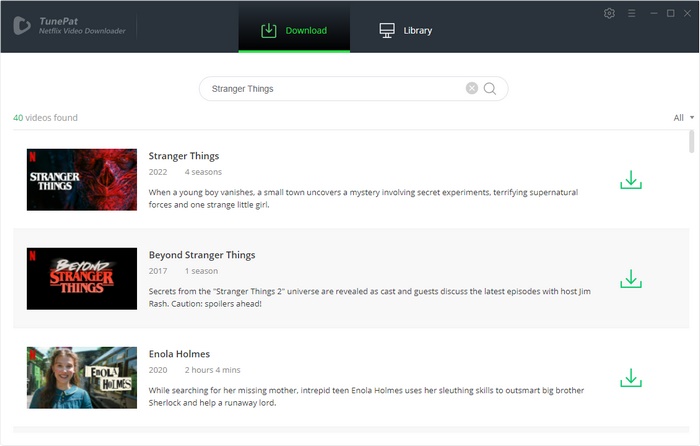Click the 4 seasons label
Screen dimensions: 700x446
click(x=203, y=172)
